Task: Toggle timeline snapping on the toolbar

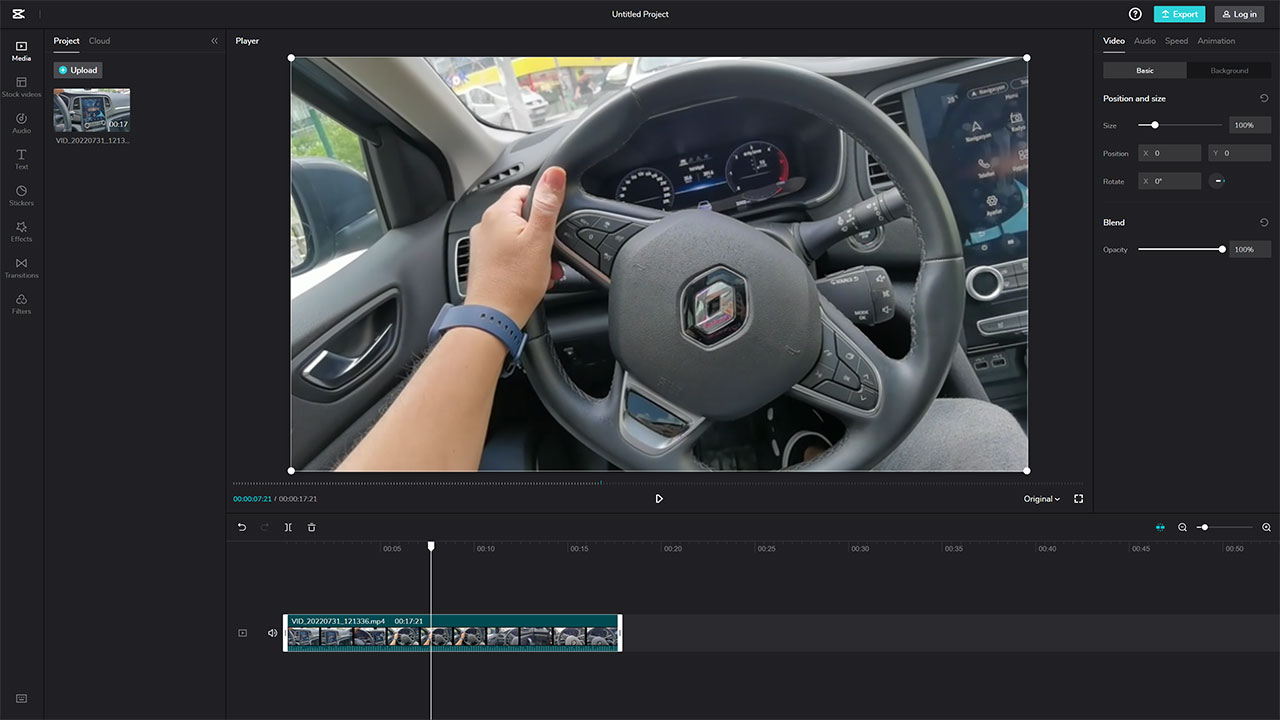Action: pyautogui.click(x=1160, y=527)
